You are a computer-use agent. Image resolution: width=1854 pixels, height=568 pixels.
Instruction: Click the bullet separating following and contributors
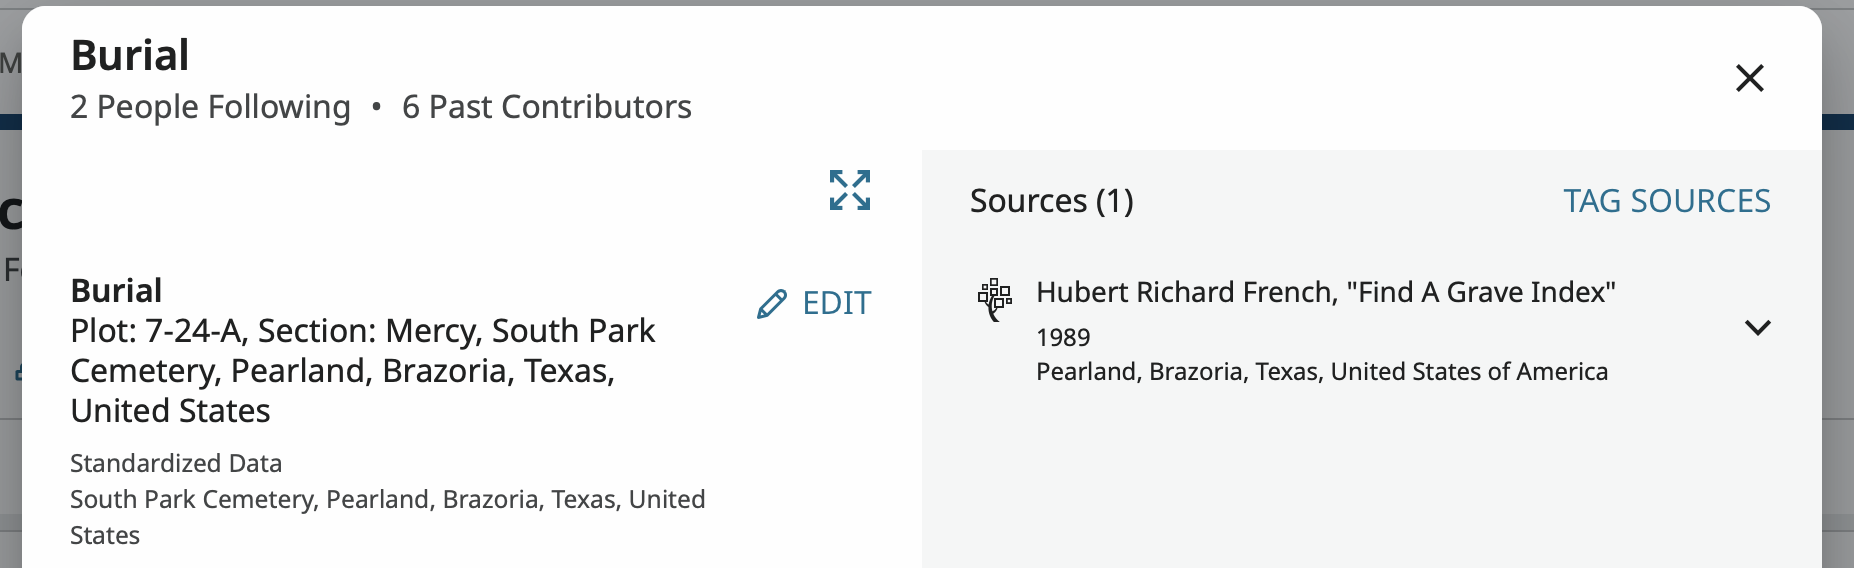[376, 107]
